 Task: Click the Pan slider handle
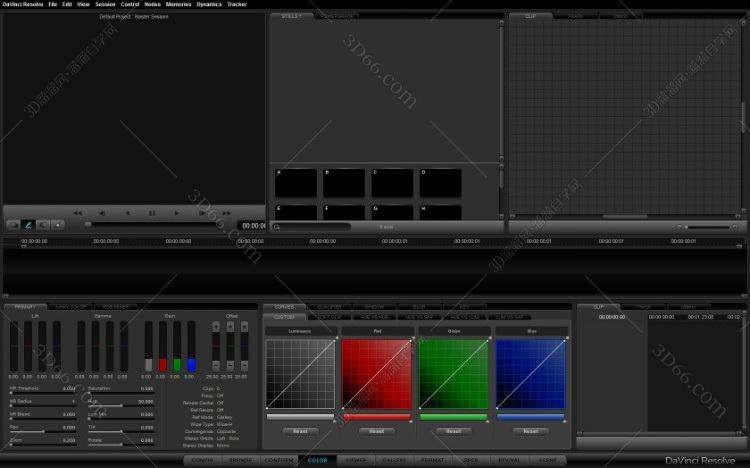[44, 432]
